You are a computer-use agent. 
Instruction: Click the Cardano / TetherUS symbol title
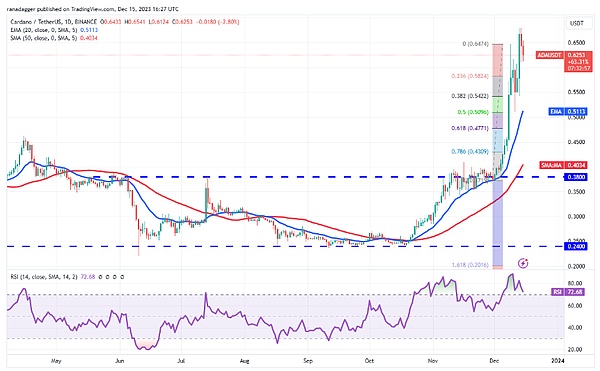[54, 22]
